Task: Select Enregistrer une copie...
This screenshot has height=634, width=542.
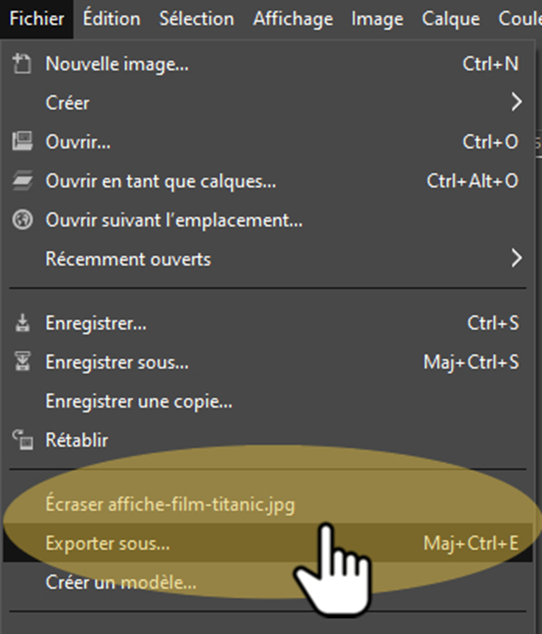Action: (268, 401)
